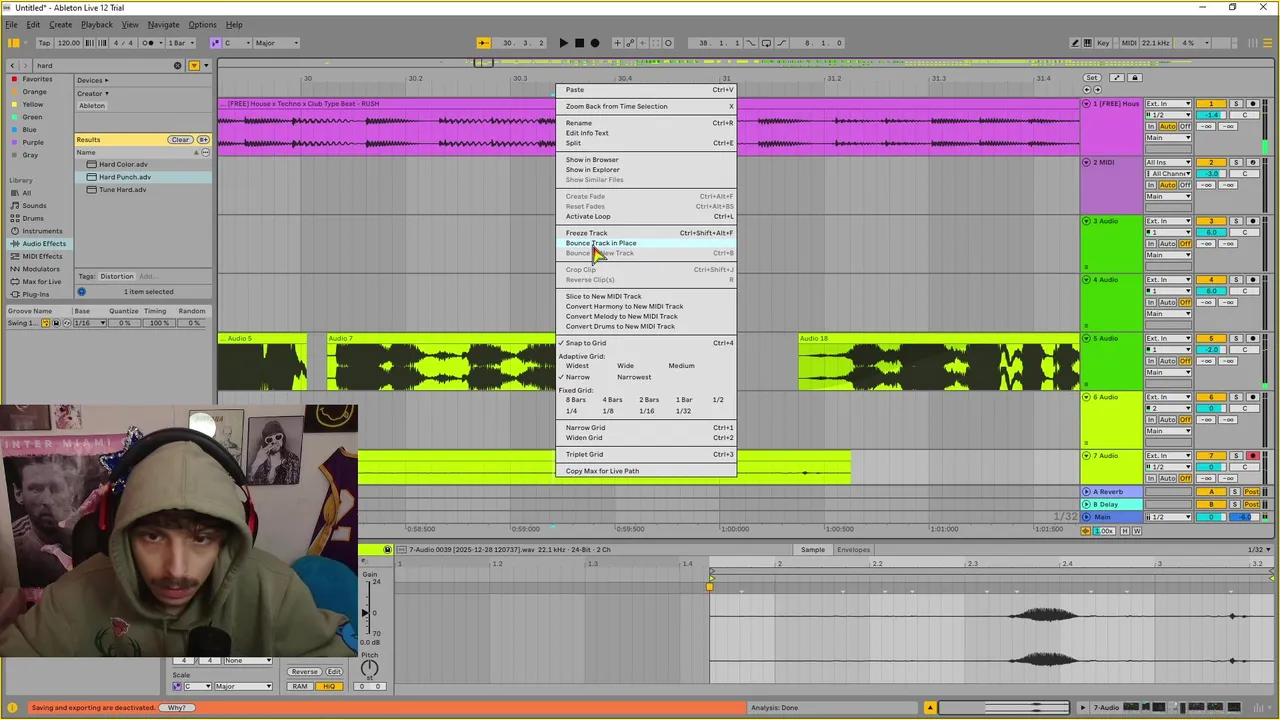This screenshot has height=720, width=1280.
Task: Set track 1 monitor to In
Action: click(1151, 127)
